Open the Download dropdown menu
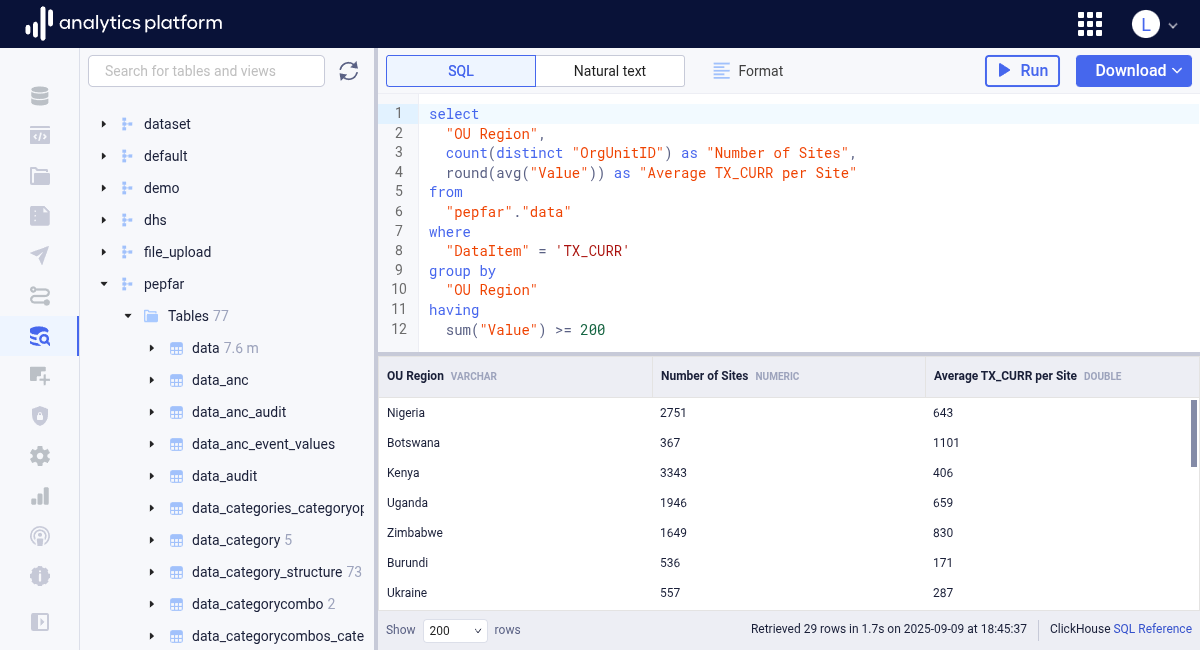This screenshot has height=650, width=1200. pos(1133,71)
